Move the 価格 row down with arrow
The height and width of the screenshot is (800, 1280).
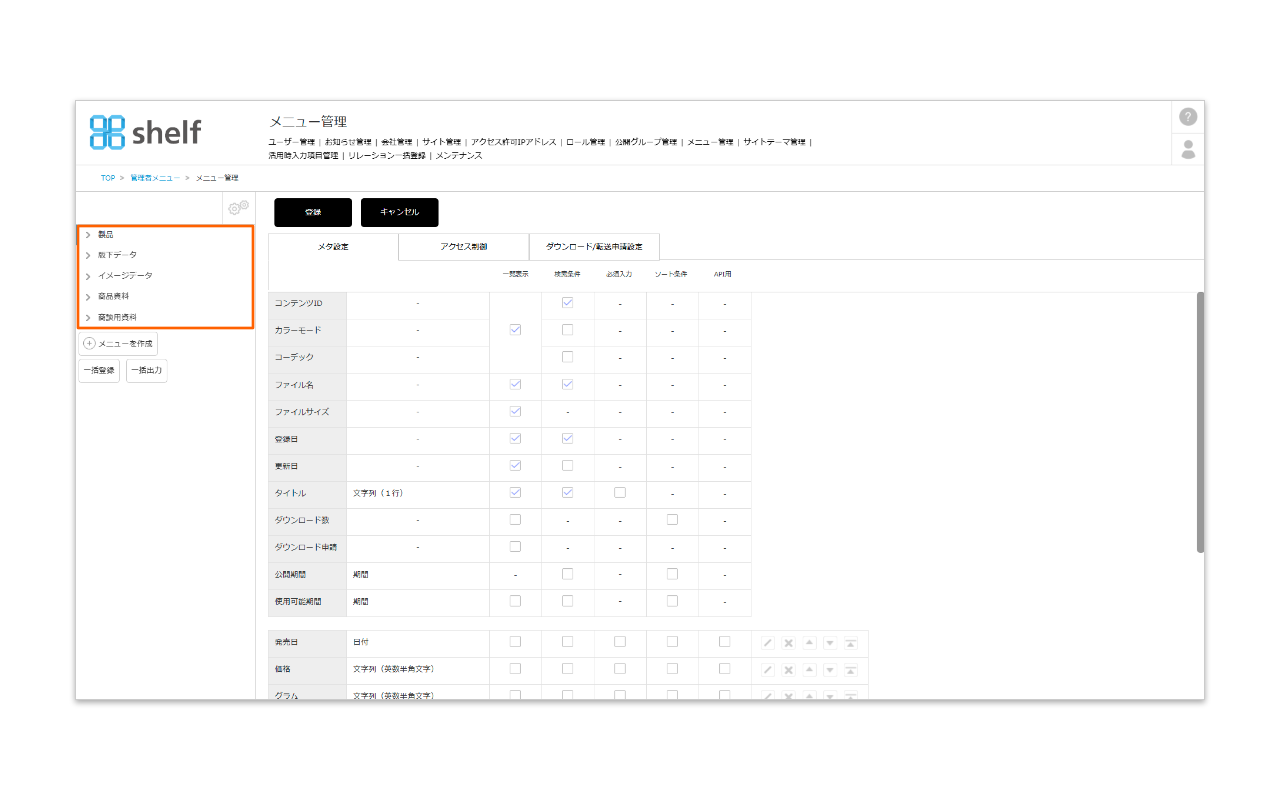coord(830,670)
